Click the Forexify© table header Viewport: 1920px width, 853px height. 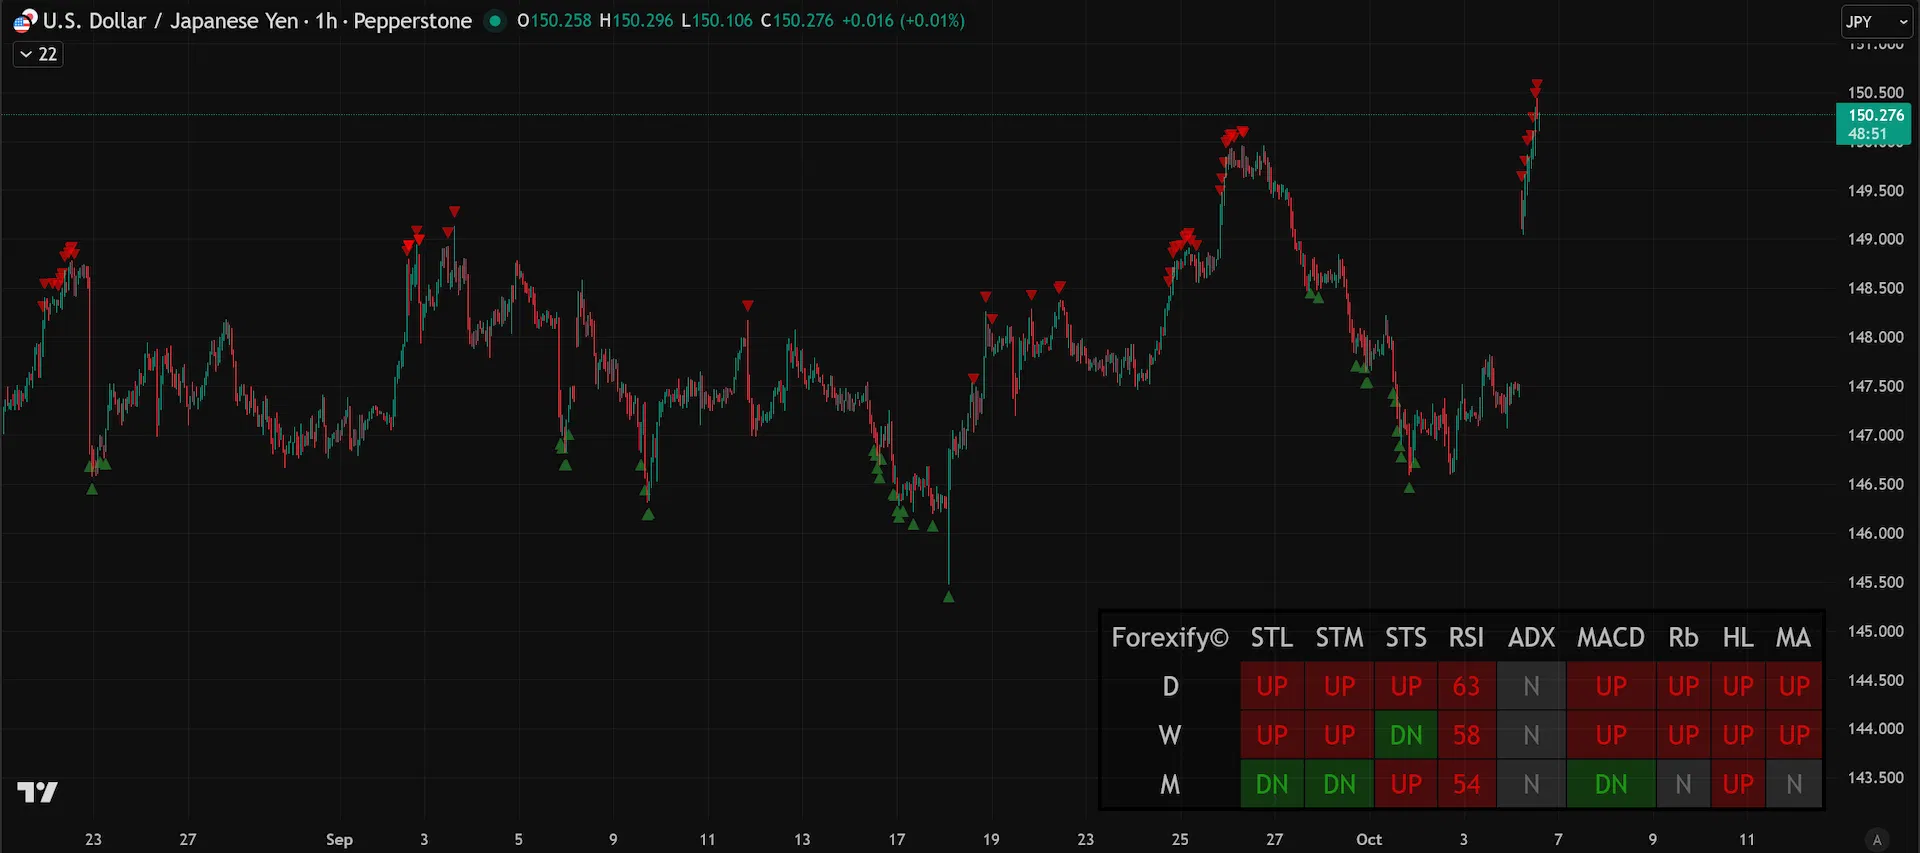point(1170,637)
